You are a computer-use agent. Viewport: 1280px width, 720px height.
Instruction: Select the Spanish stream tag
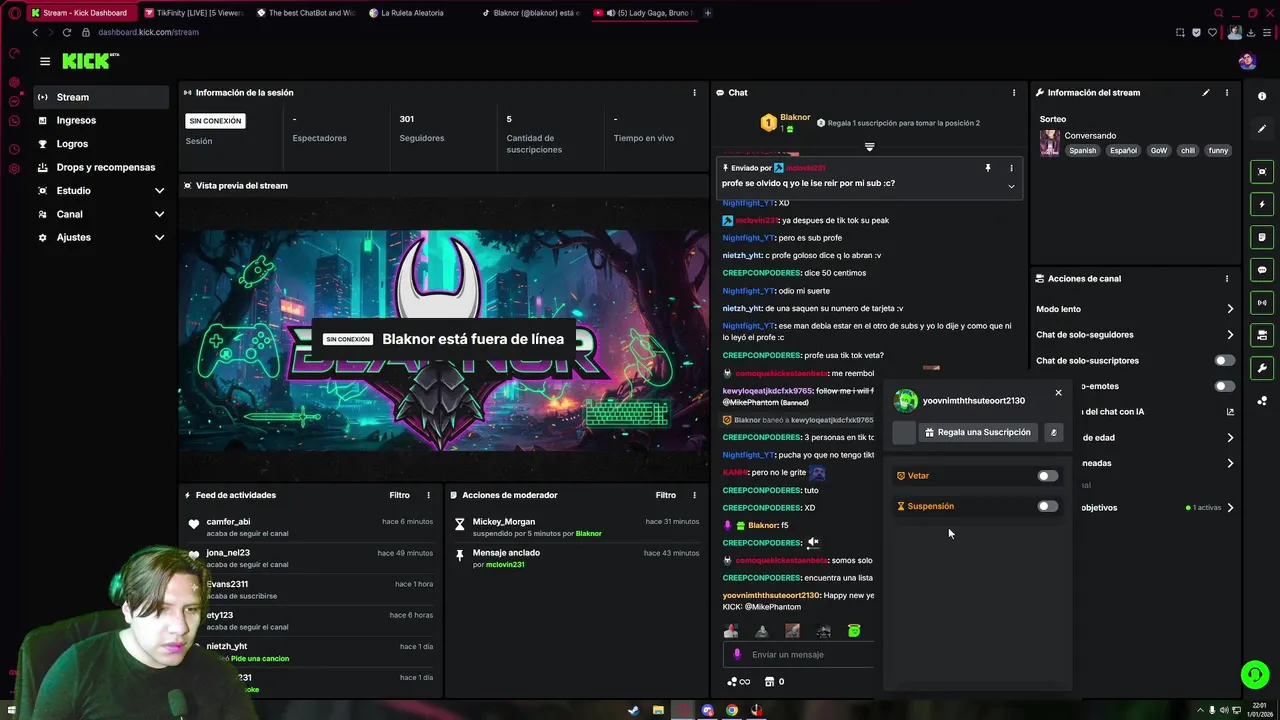point(1082,151)
